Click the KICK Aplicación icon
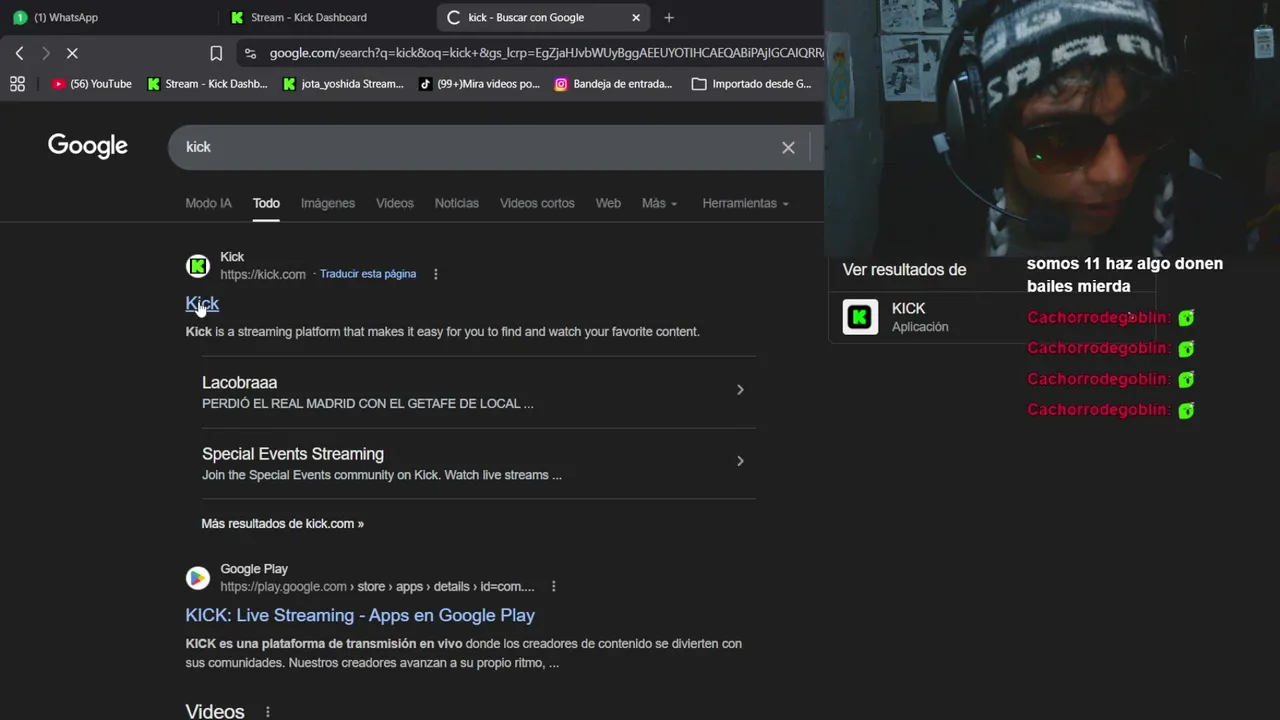1280x720 pixels. [860, 317]
